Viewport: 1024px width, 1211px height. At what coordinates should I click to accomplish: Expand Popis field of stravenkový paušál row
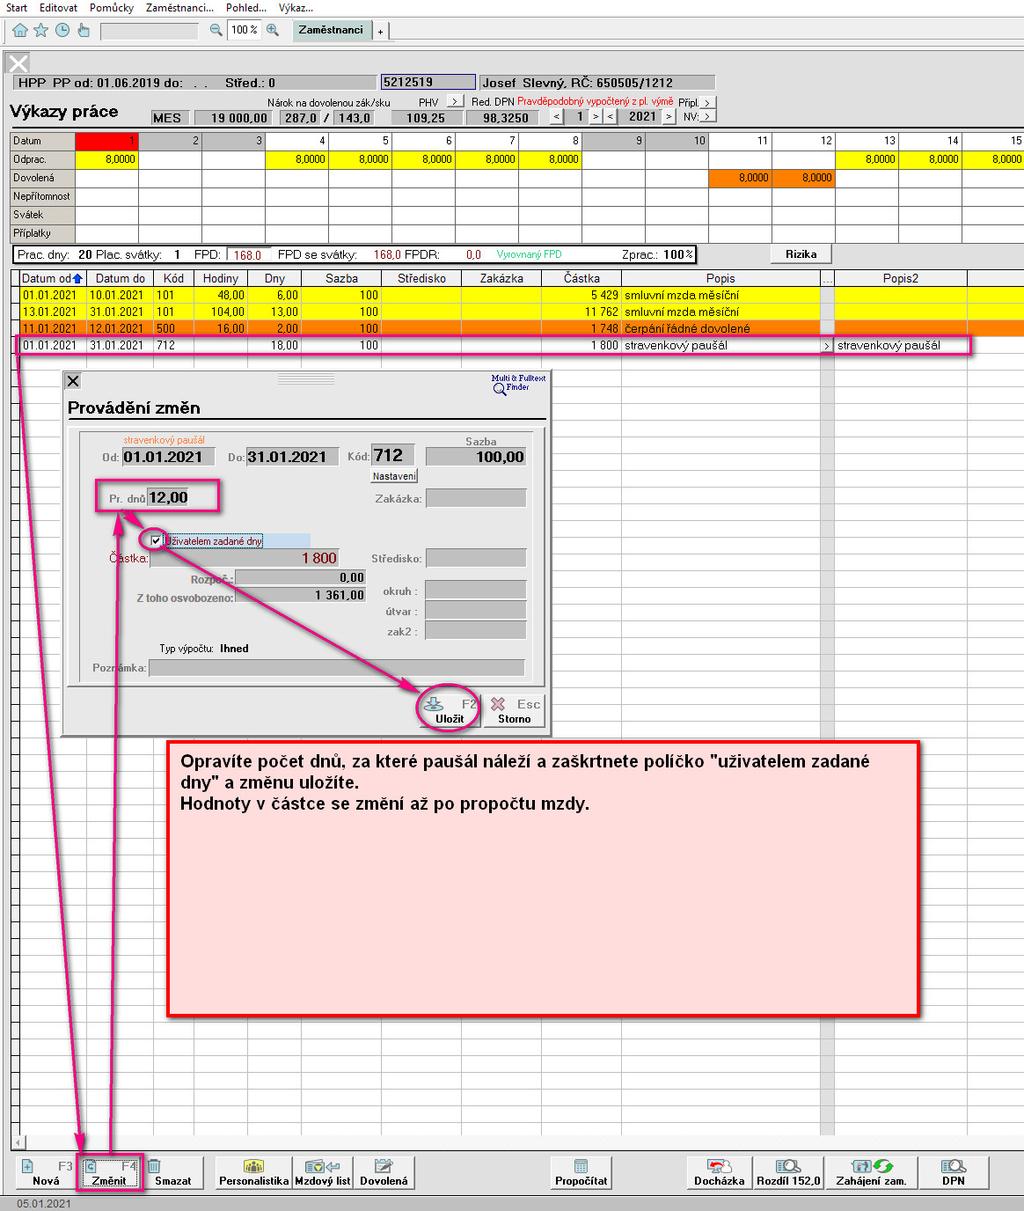point(826,346)
